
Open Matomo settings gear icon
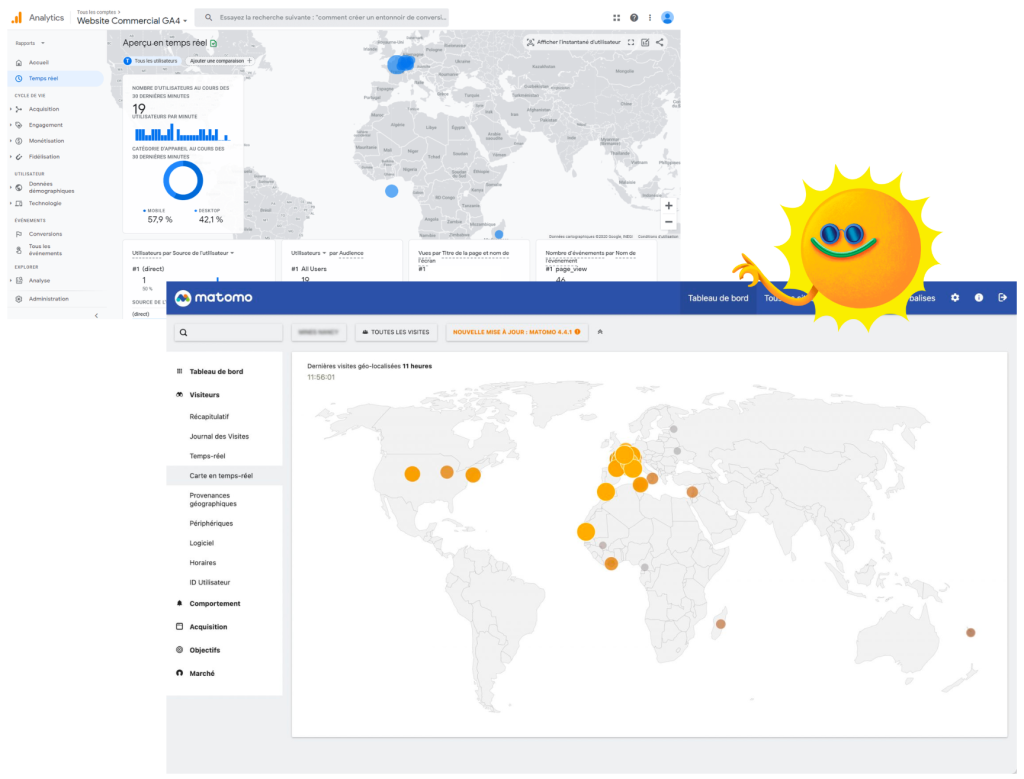(x=955, y=298)
